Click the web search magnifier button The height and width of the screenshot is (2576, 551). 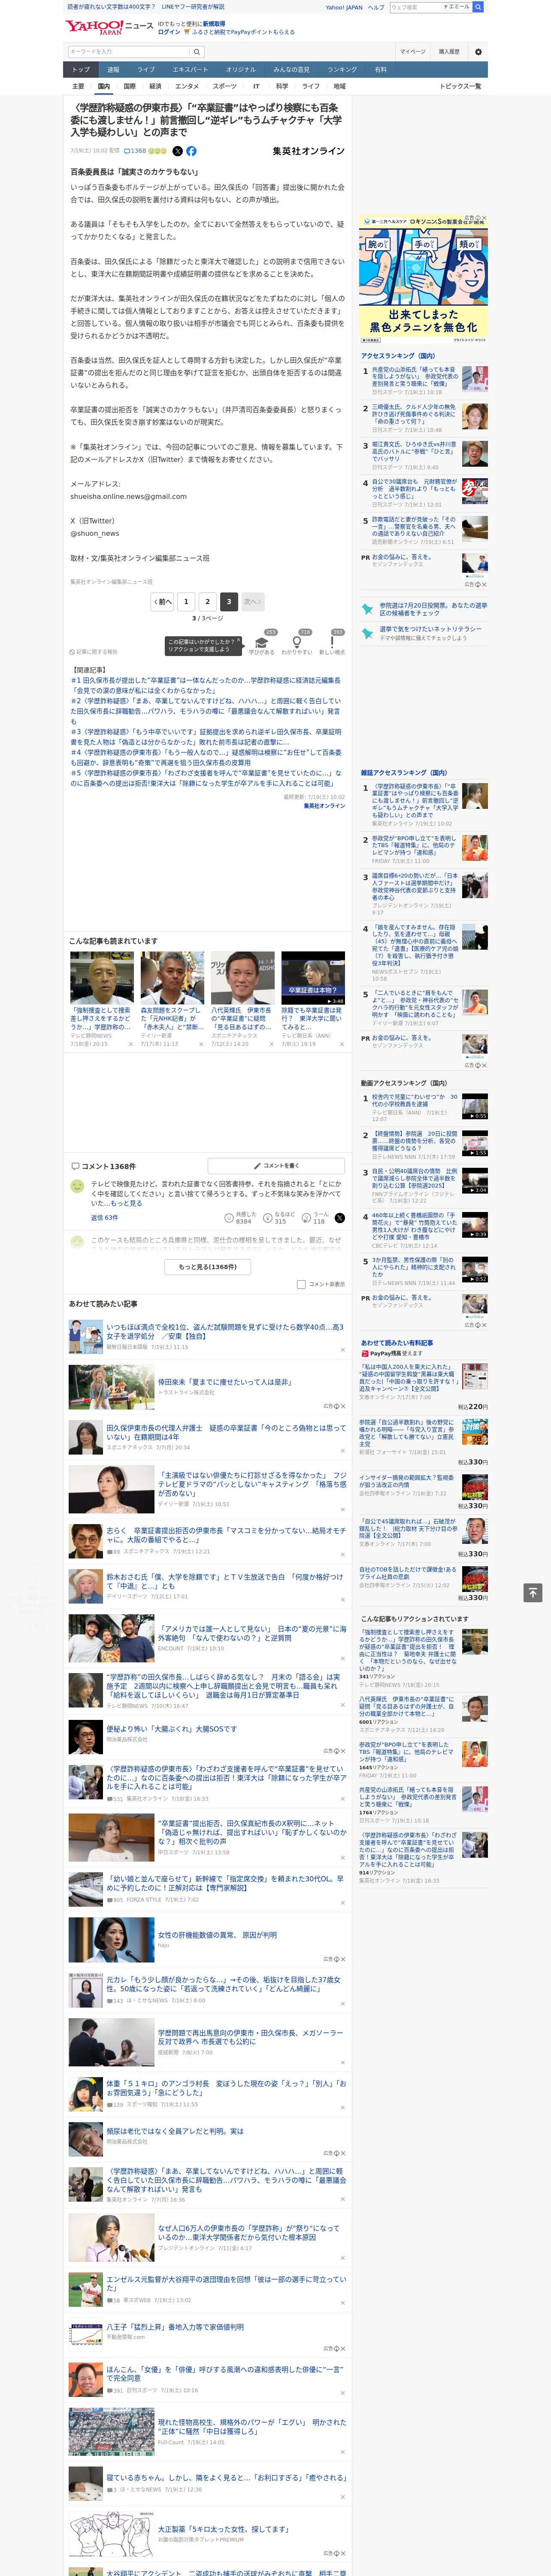[x=478, y=7]
